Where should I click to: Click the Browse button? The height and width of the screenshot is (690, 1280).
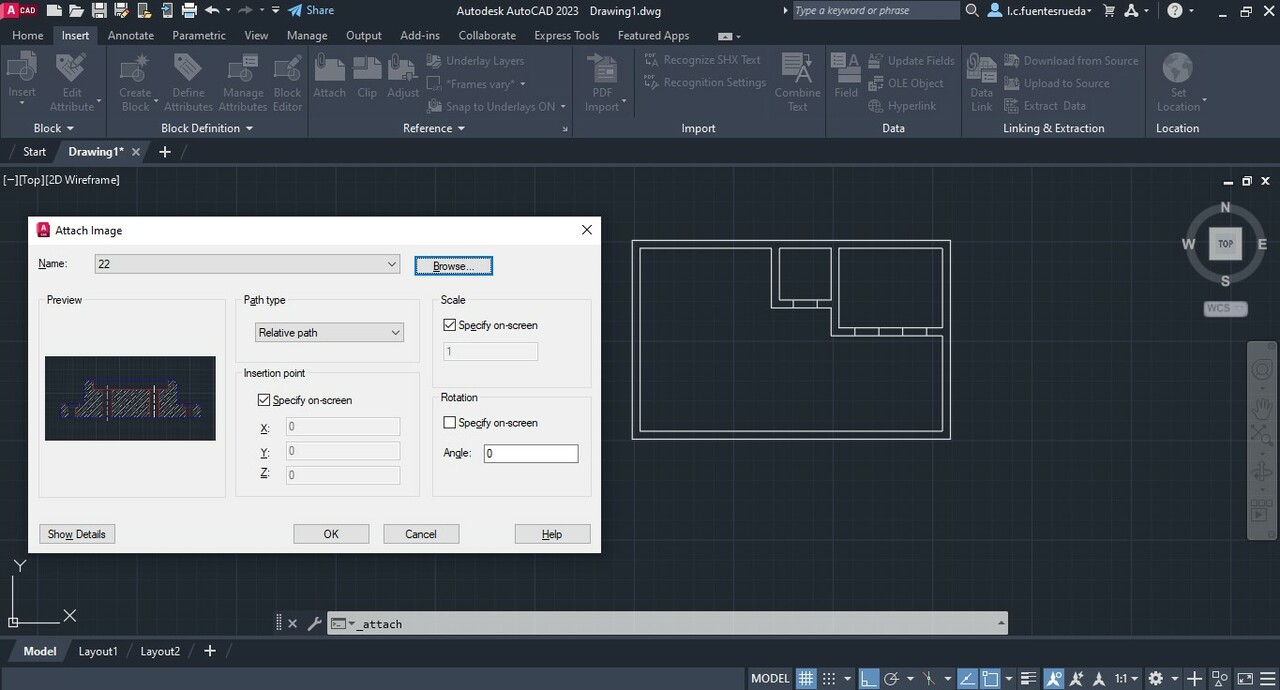(453, 266)
